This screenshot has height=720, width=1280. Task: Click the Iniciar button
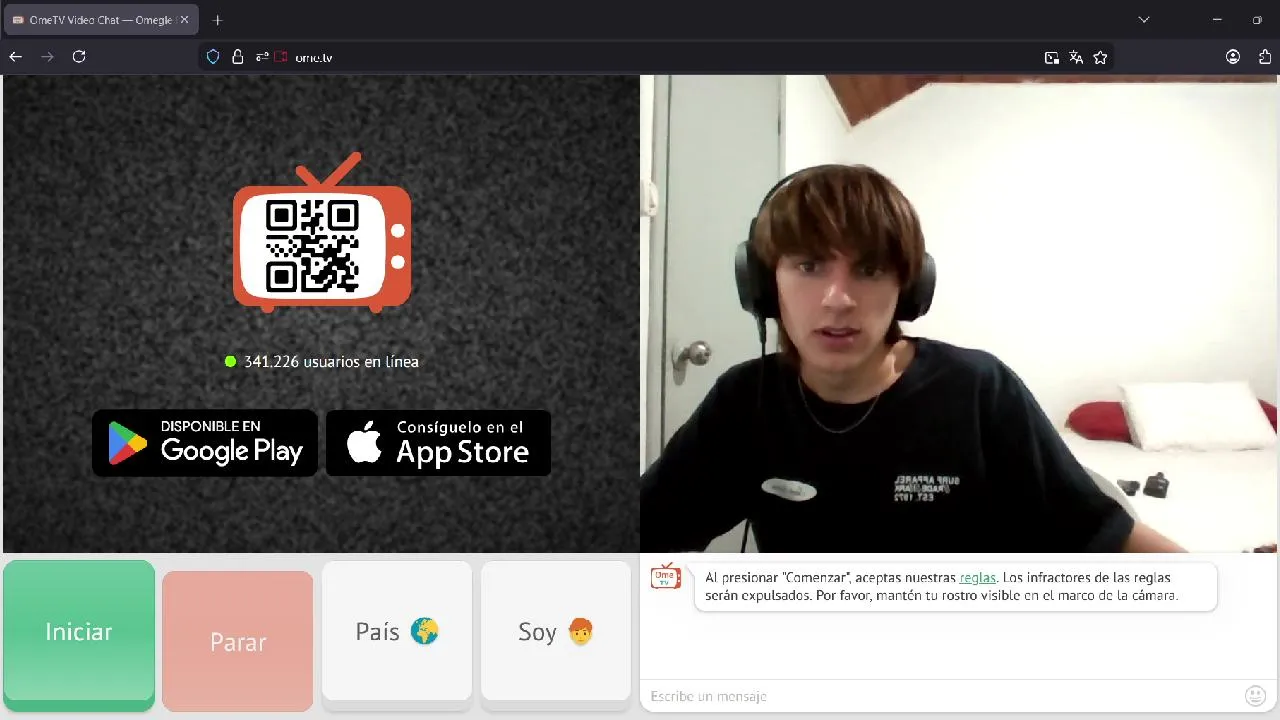coord(79,635)
